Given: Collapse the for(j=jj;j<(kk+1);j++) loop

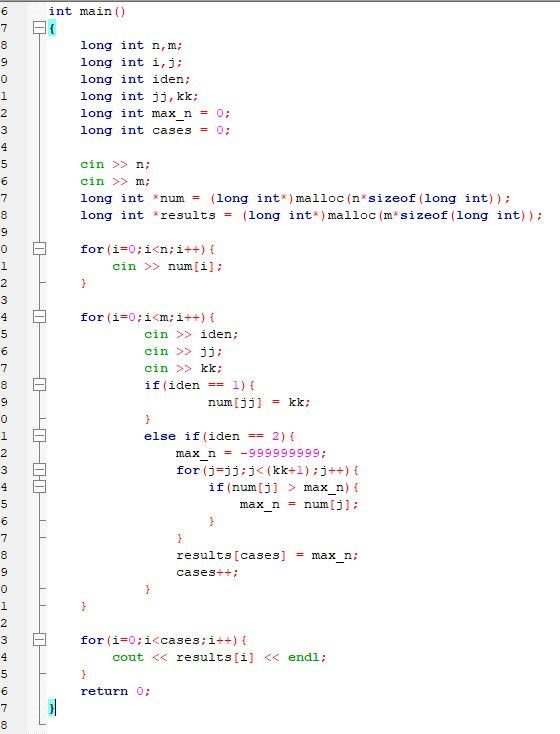Looking at the screenshot, I should [x=39, y=470].
